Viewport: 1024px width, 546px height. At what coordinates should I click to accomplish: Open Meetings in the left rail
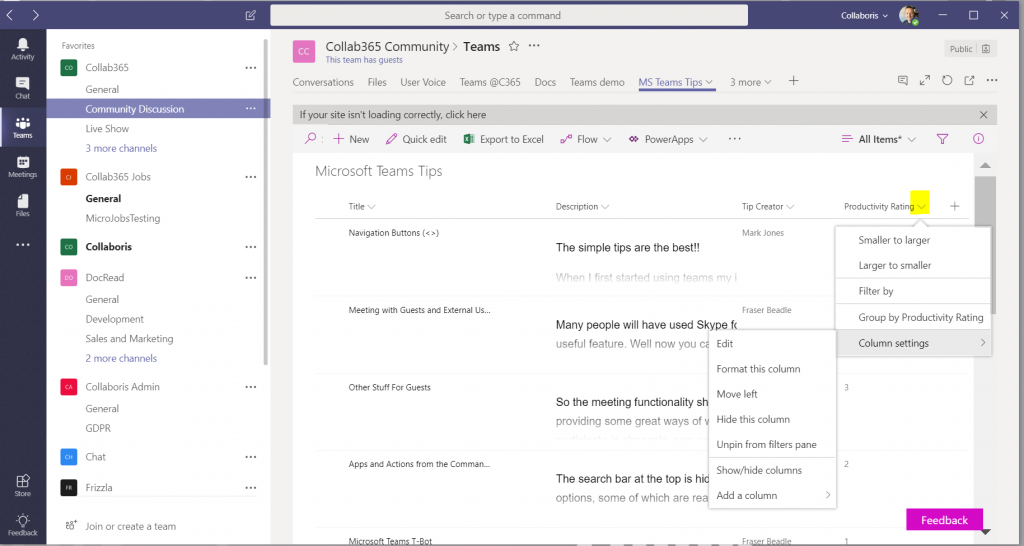tap(23, 167)
